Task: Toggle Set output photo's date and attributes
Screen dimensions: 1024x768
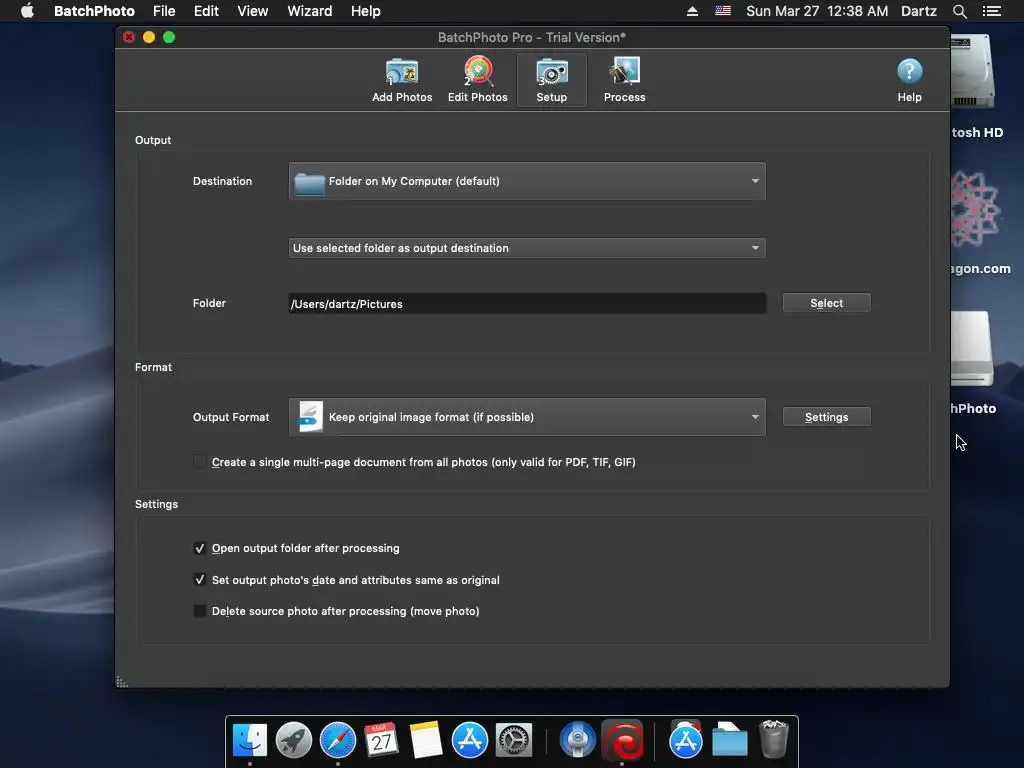Action: (200, 580)
